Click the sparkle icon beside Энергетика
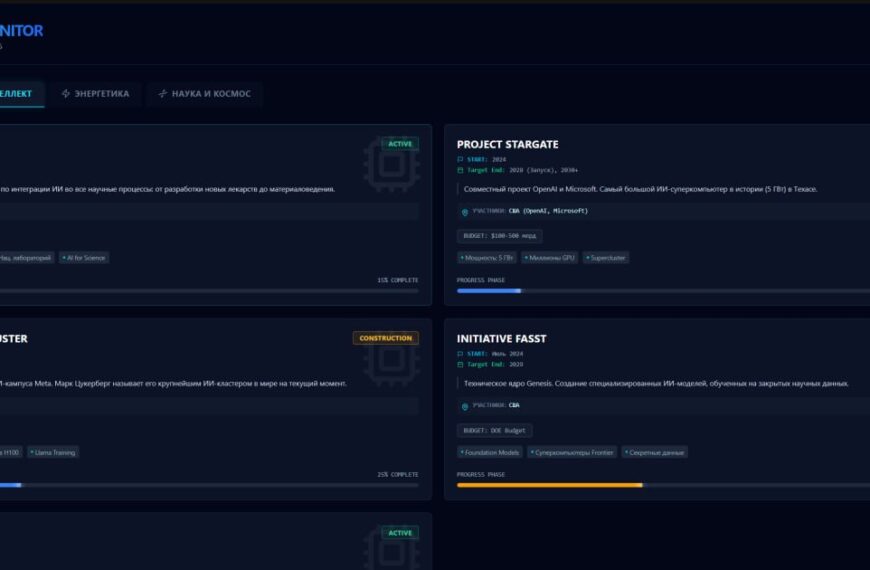Image resolution: width=870 pixels, height=570 pixels. click(66, 94)
